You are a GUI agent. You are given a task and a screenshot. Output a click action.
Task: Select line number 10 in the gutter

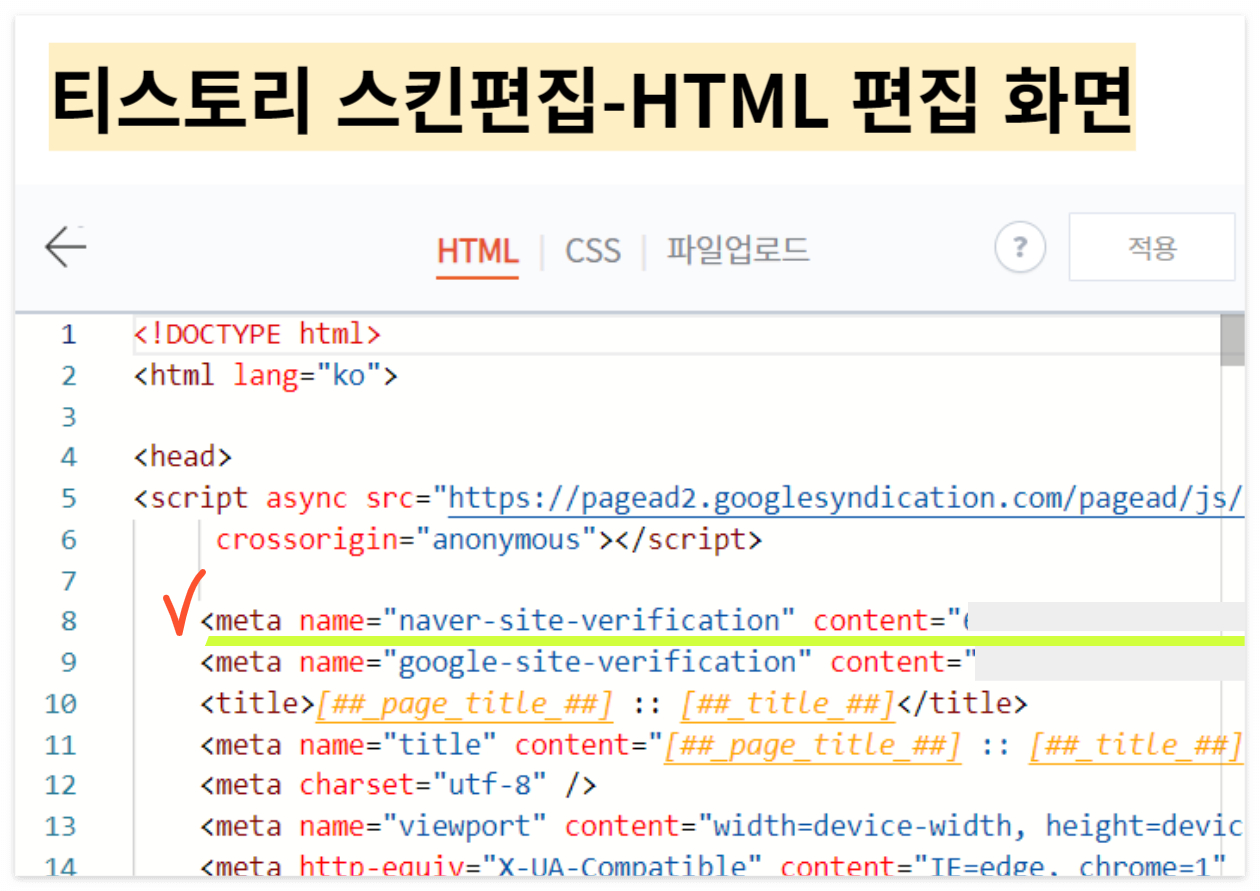click(61, 704)
